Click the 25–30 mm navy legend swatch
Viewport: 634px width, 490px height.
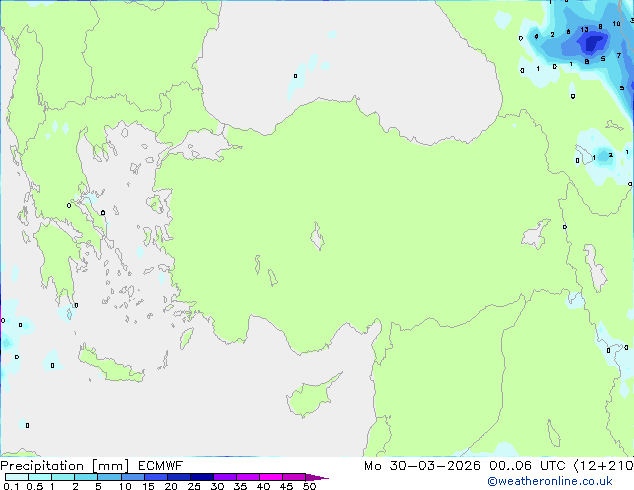[202, 477]
